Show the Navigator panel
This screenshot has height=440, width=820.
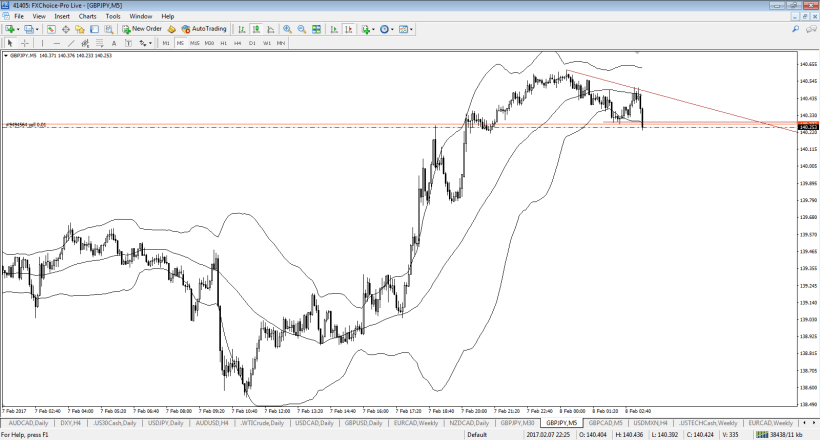(80, 29)
